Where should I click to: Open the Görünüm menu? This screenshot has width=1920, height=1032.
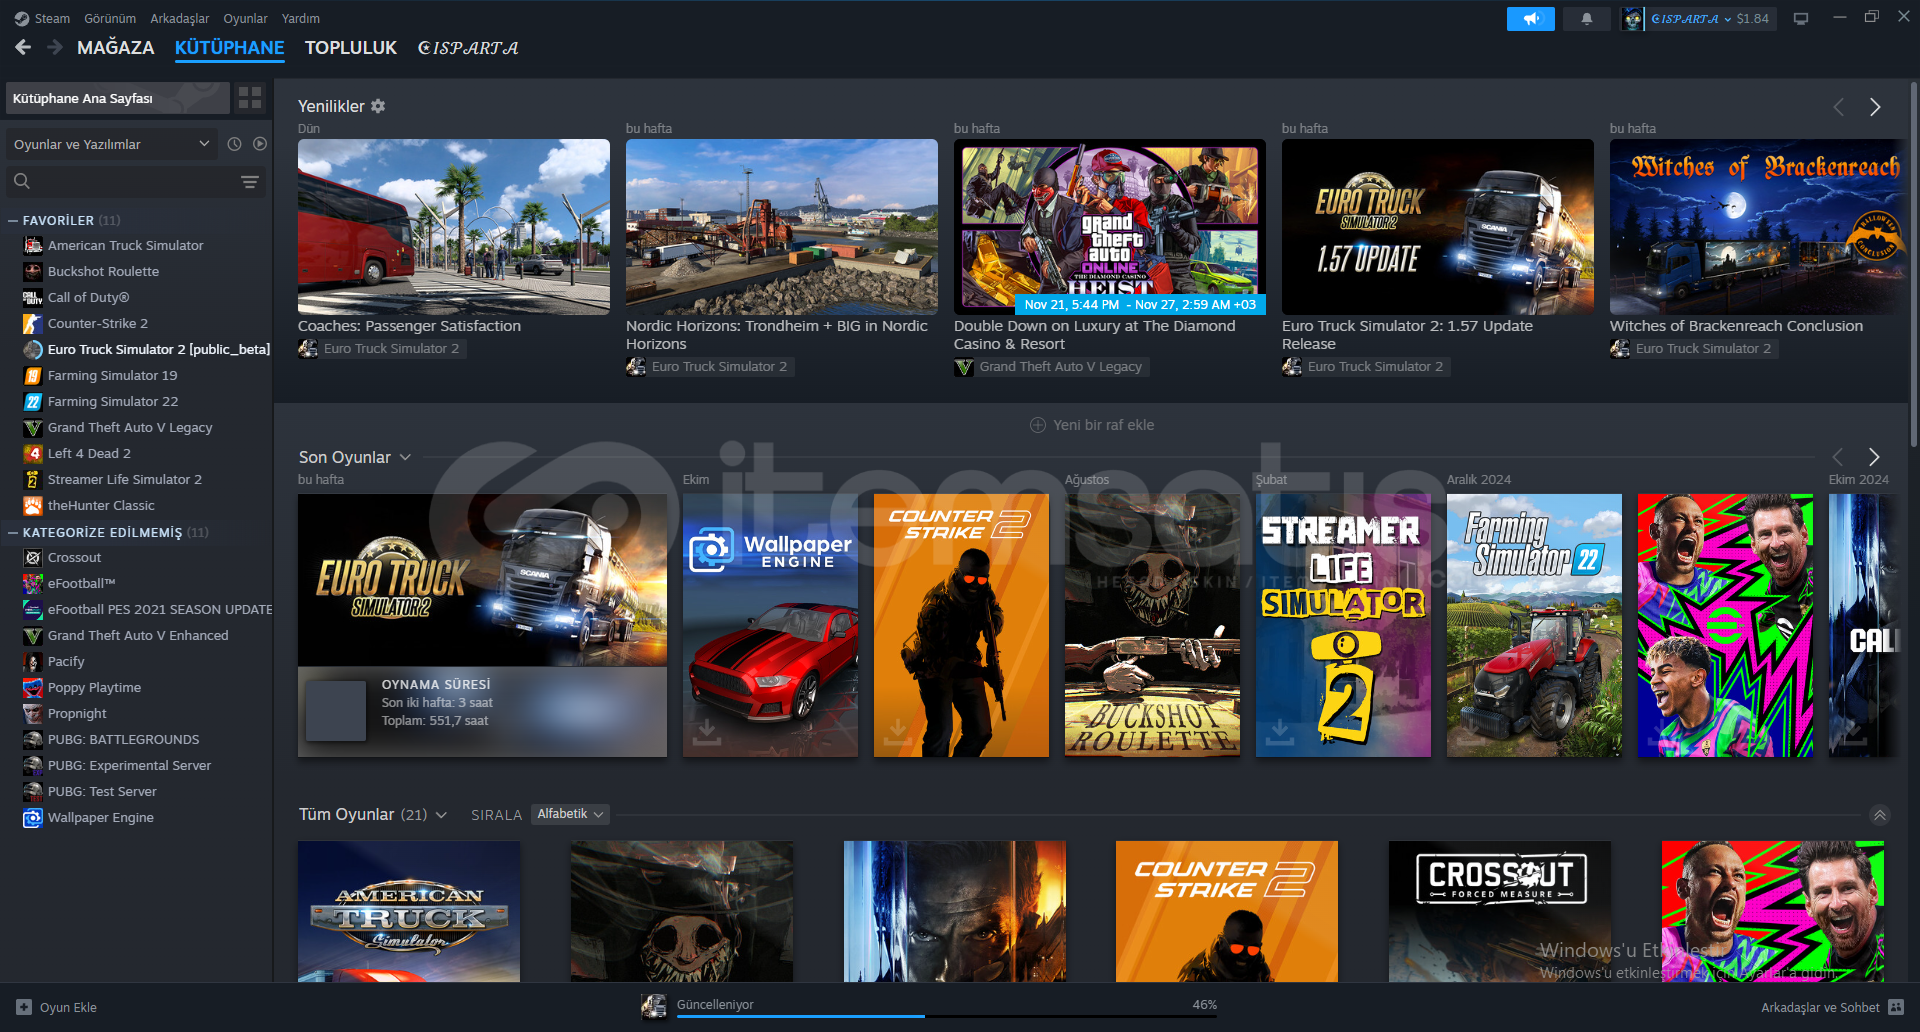pos(110,18)
